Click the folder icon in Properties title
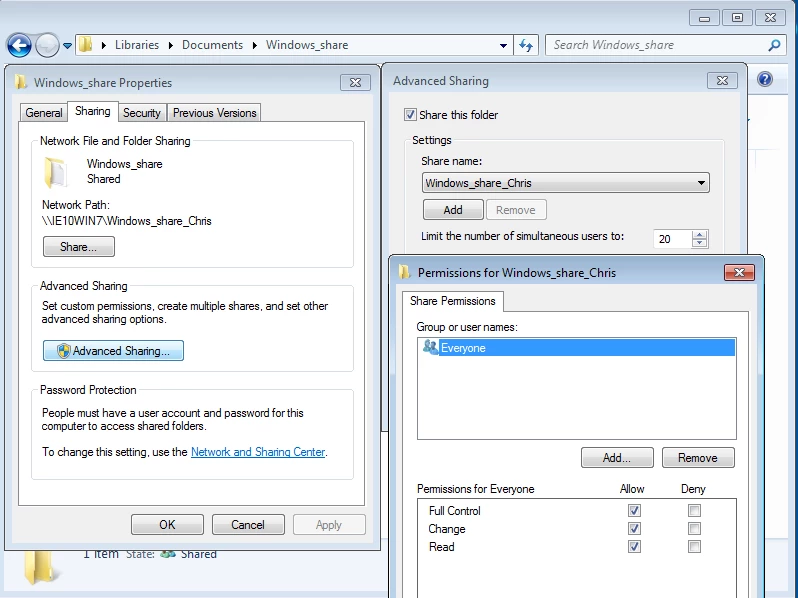The height and width of the screenshot is (598, 798). click(x=21, y=82)
